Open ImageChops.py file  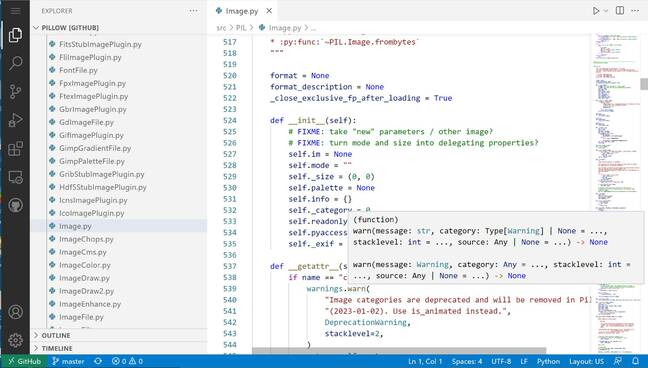pyautogui.click(x=86, y=239)
